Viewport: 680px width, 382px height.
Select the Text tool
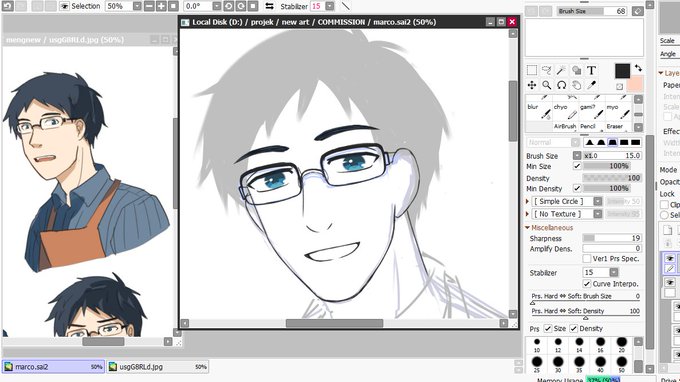pyautogui.click(x=591, y=70)
